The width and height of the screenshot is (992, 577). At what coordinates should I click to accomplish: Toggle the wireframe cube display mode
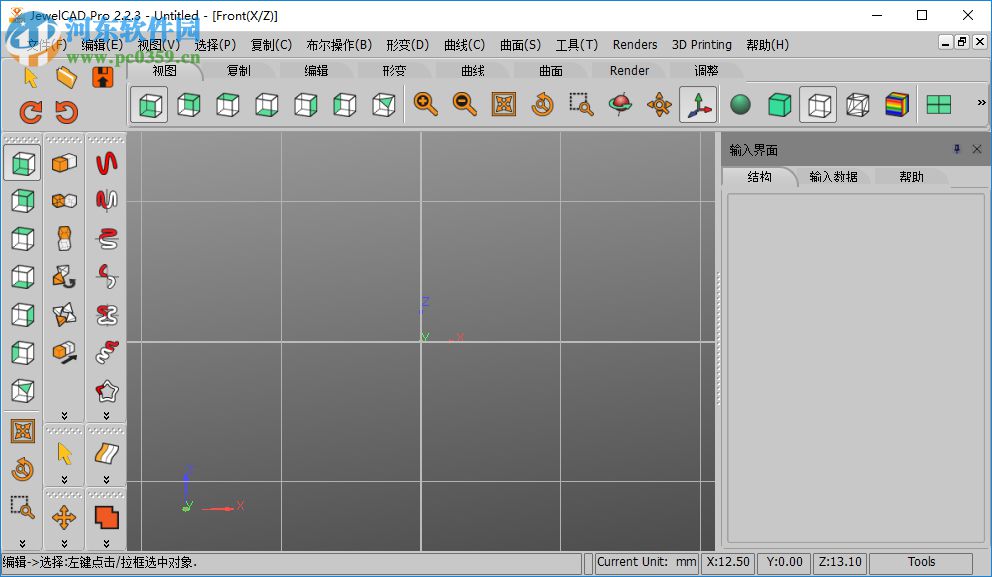(x=818, y=104)
